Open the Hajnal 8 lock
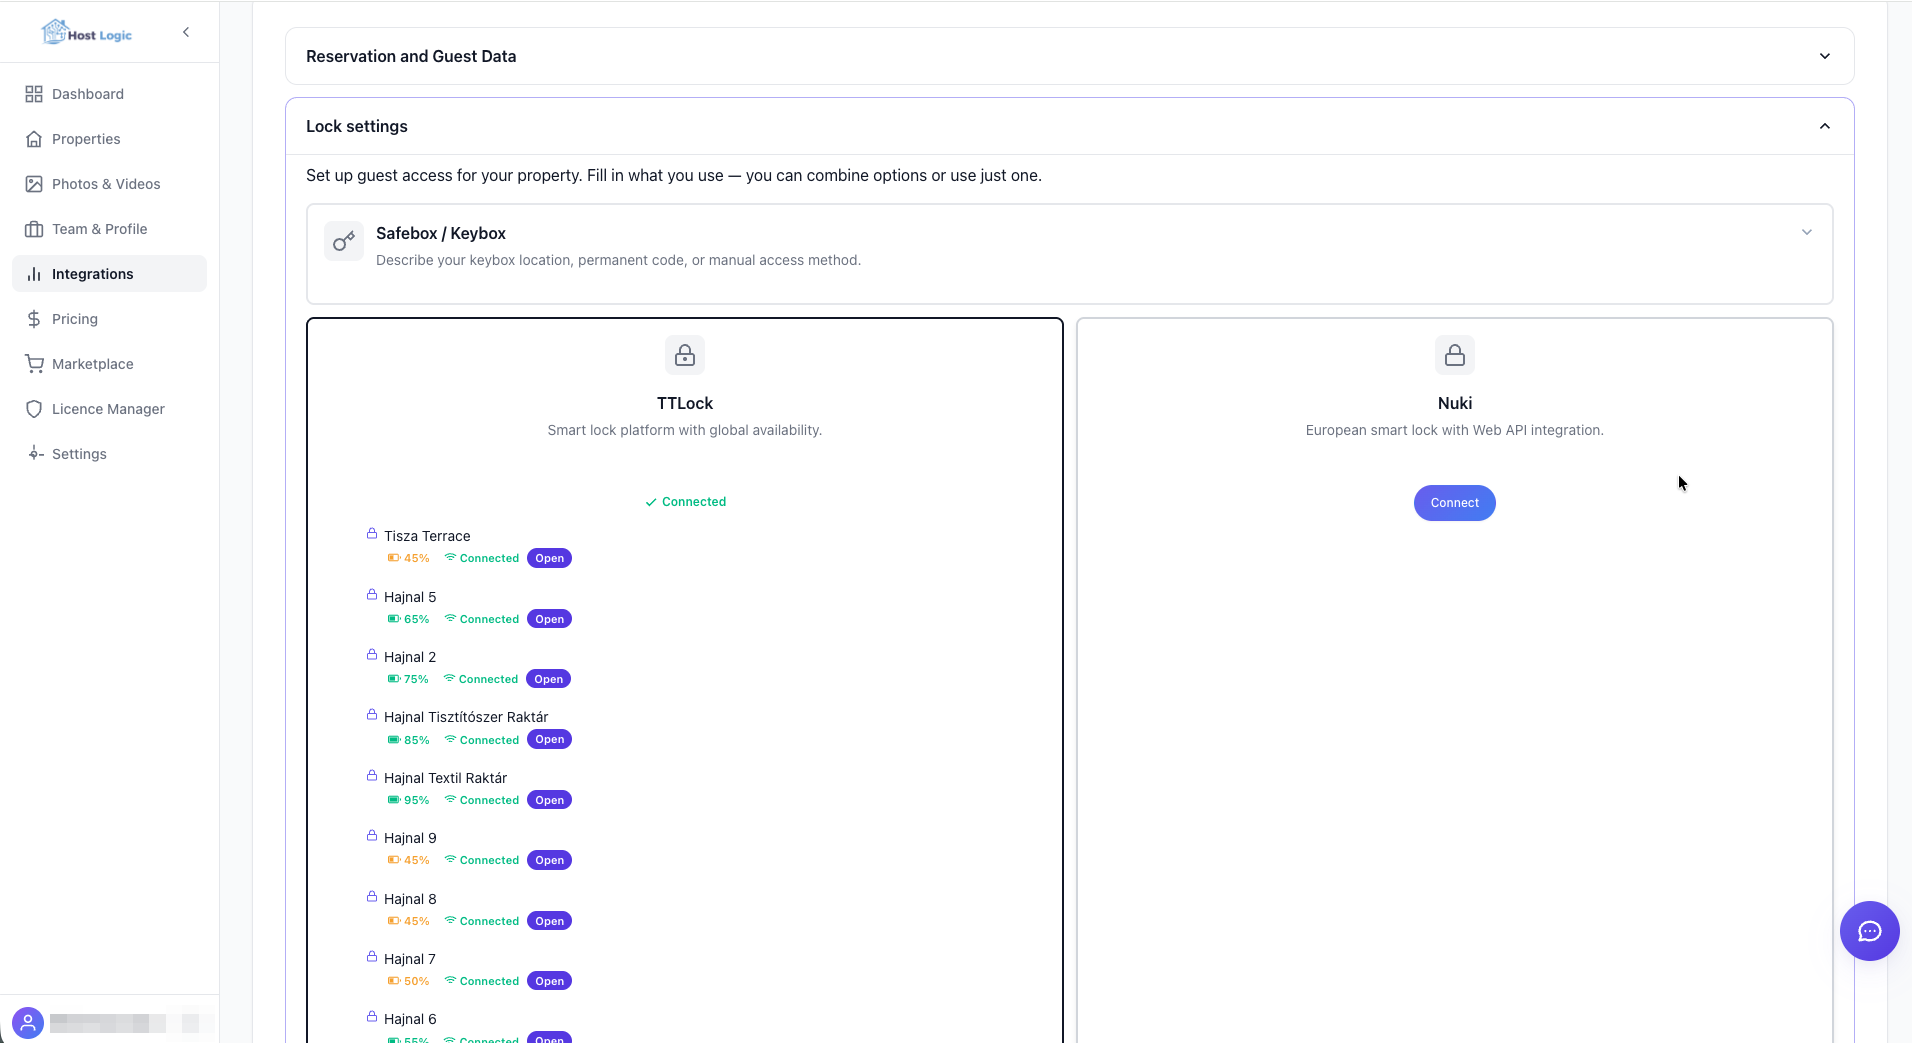 click(549, 921)
